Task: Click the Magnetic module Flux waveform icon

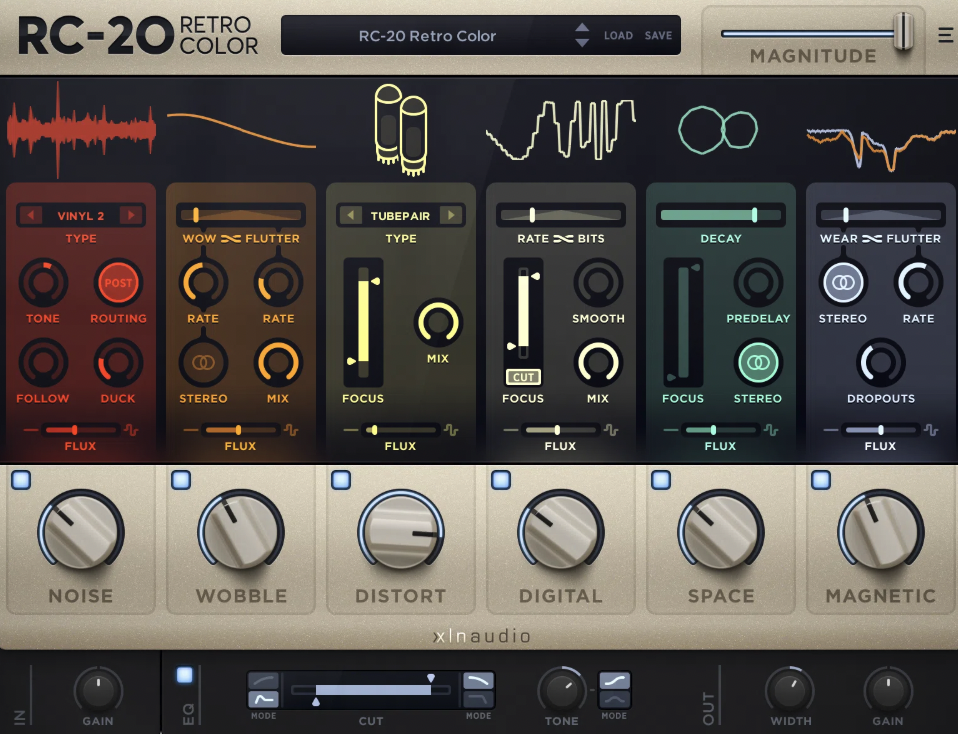Action: [932, 430]
